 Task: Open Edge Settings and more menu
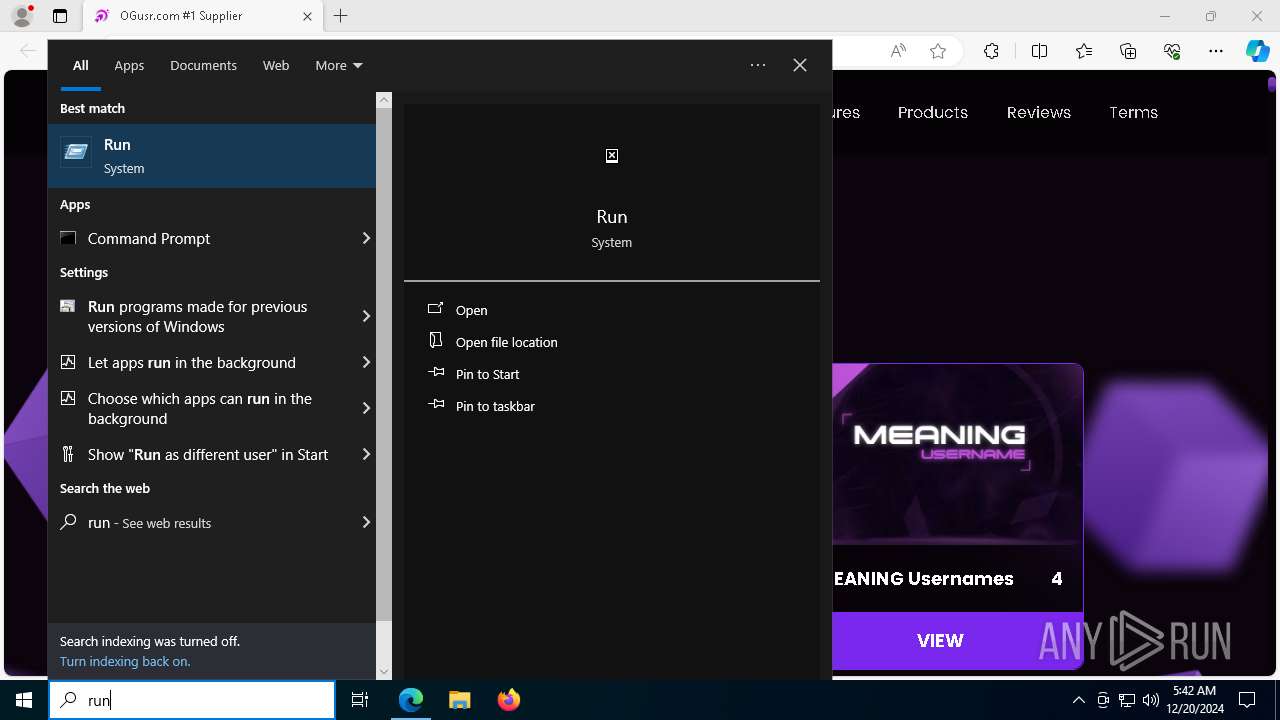(x=1216, y=51)
